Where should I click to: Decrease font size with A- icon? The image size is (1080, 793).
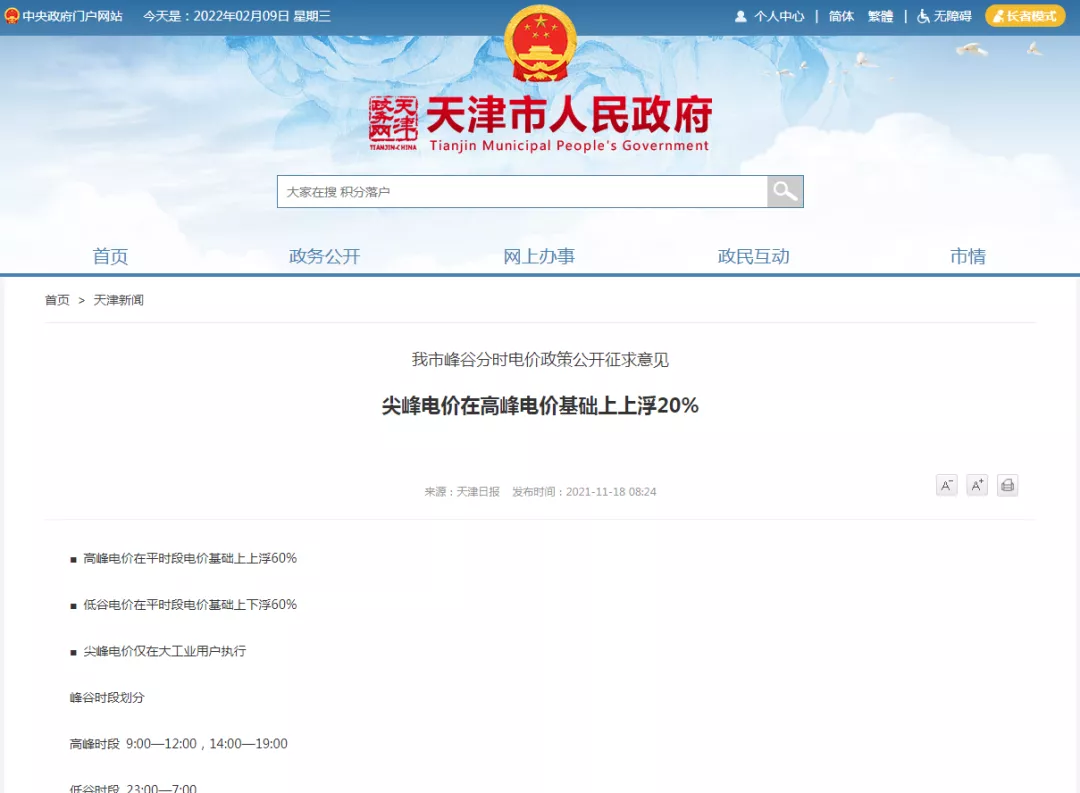946,485
